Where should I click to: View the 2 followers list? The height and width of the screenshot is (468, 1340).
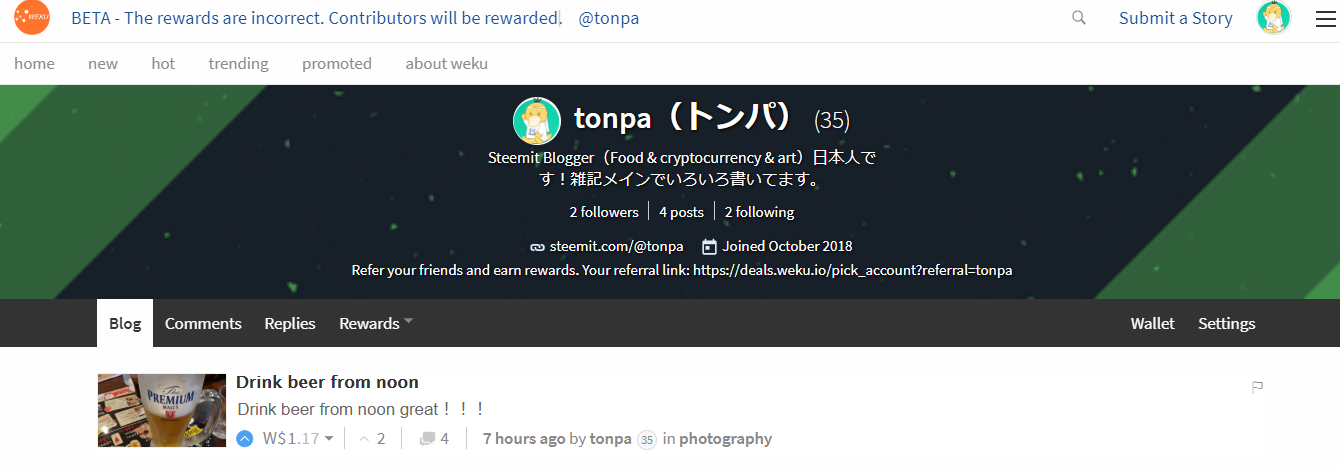click(x=604, y=212)
